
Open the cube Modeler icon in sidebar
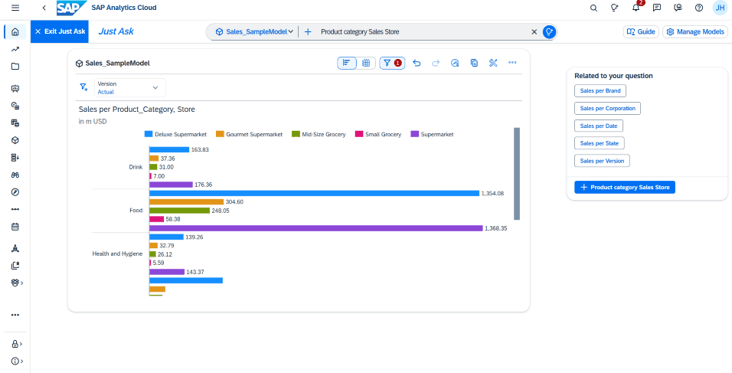pyautogui.click(x=15, y=140)
